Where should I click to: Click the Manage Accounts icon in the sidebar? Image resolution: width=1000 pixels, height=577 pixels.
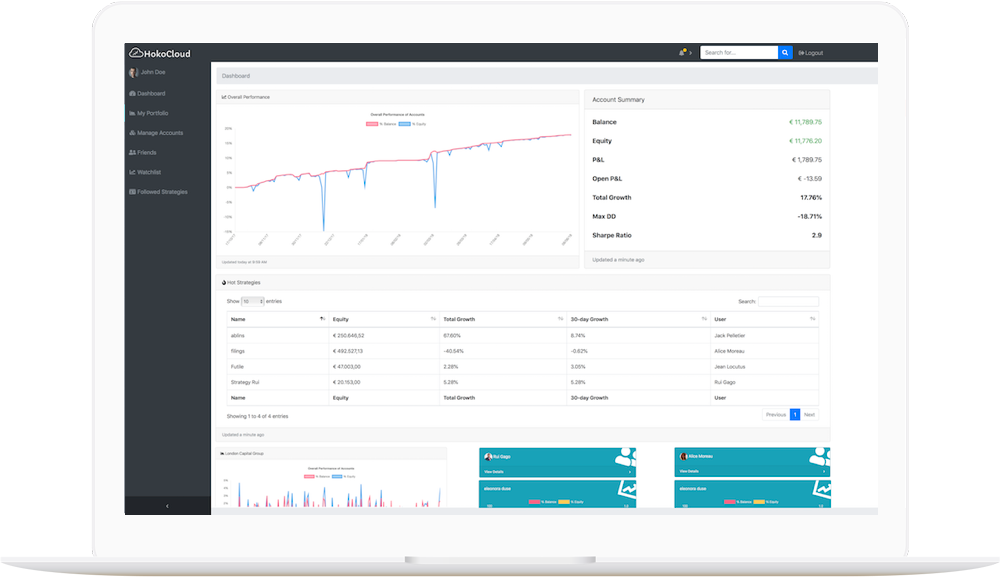coord(133,133)
